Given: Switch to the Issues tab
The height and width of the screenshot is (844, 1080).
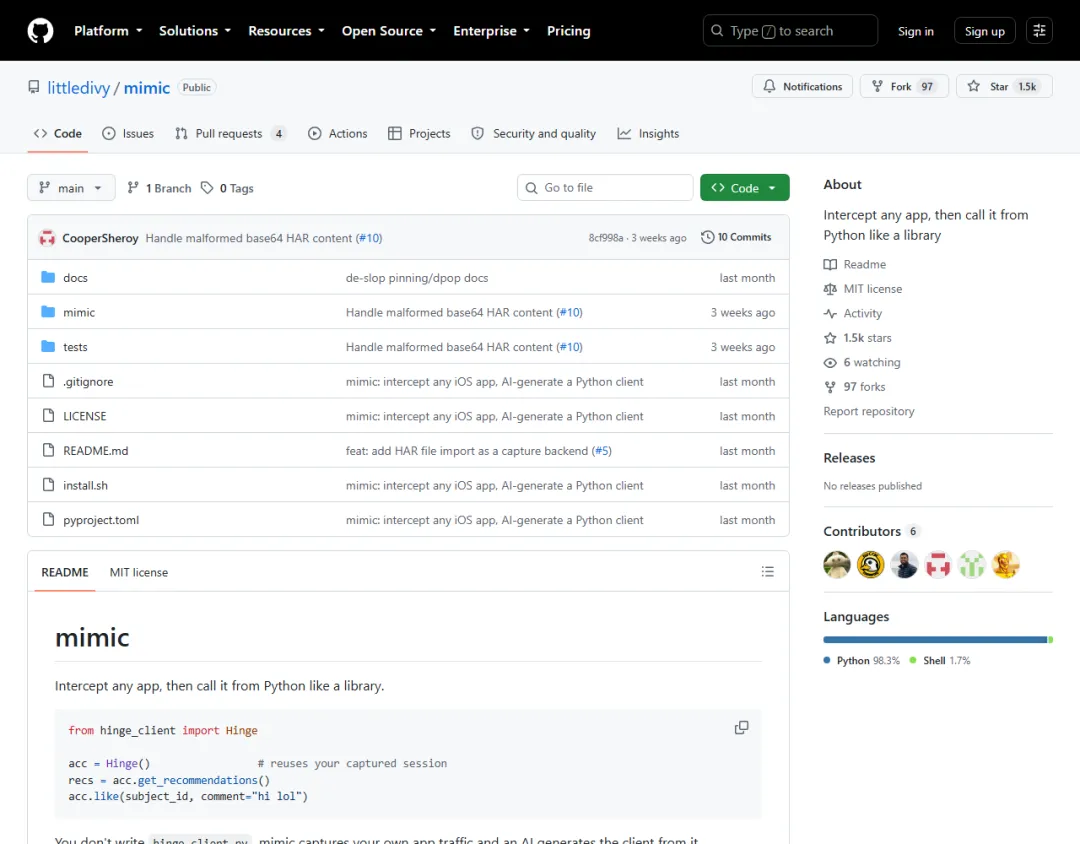Looking at the screenshot, I should pos(128,134).
